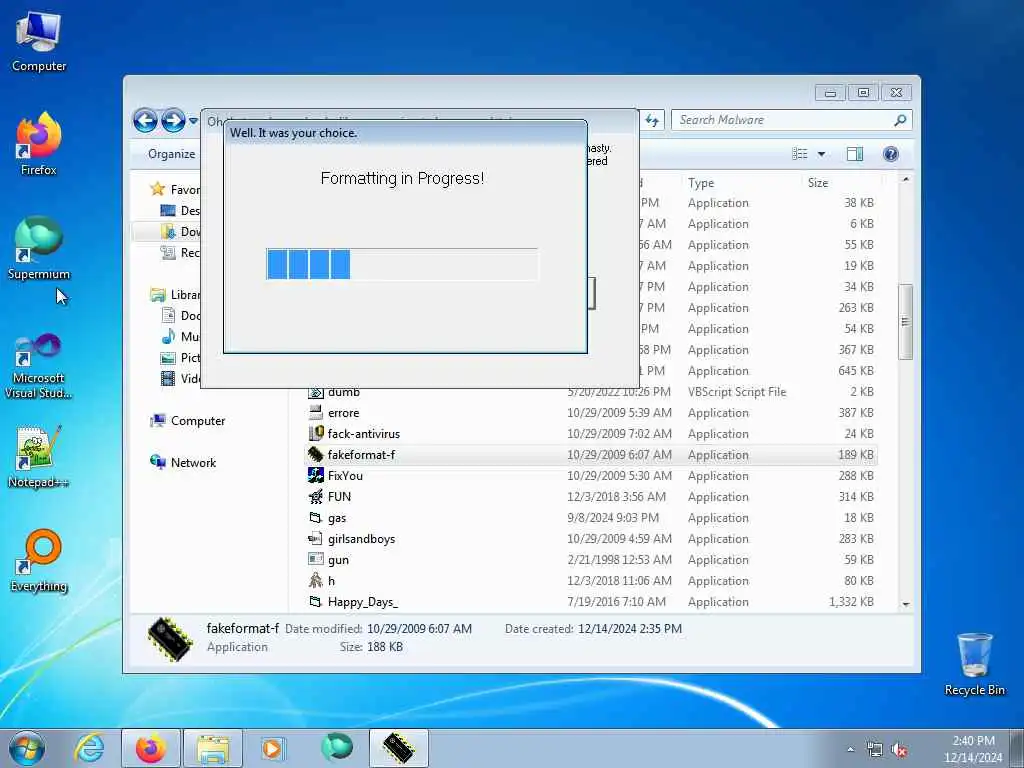This screenshot has height=768, width=1024.
Task: Minimize the Explorer window
Action: point(830,93)
